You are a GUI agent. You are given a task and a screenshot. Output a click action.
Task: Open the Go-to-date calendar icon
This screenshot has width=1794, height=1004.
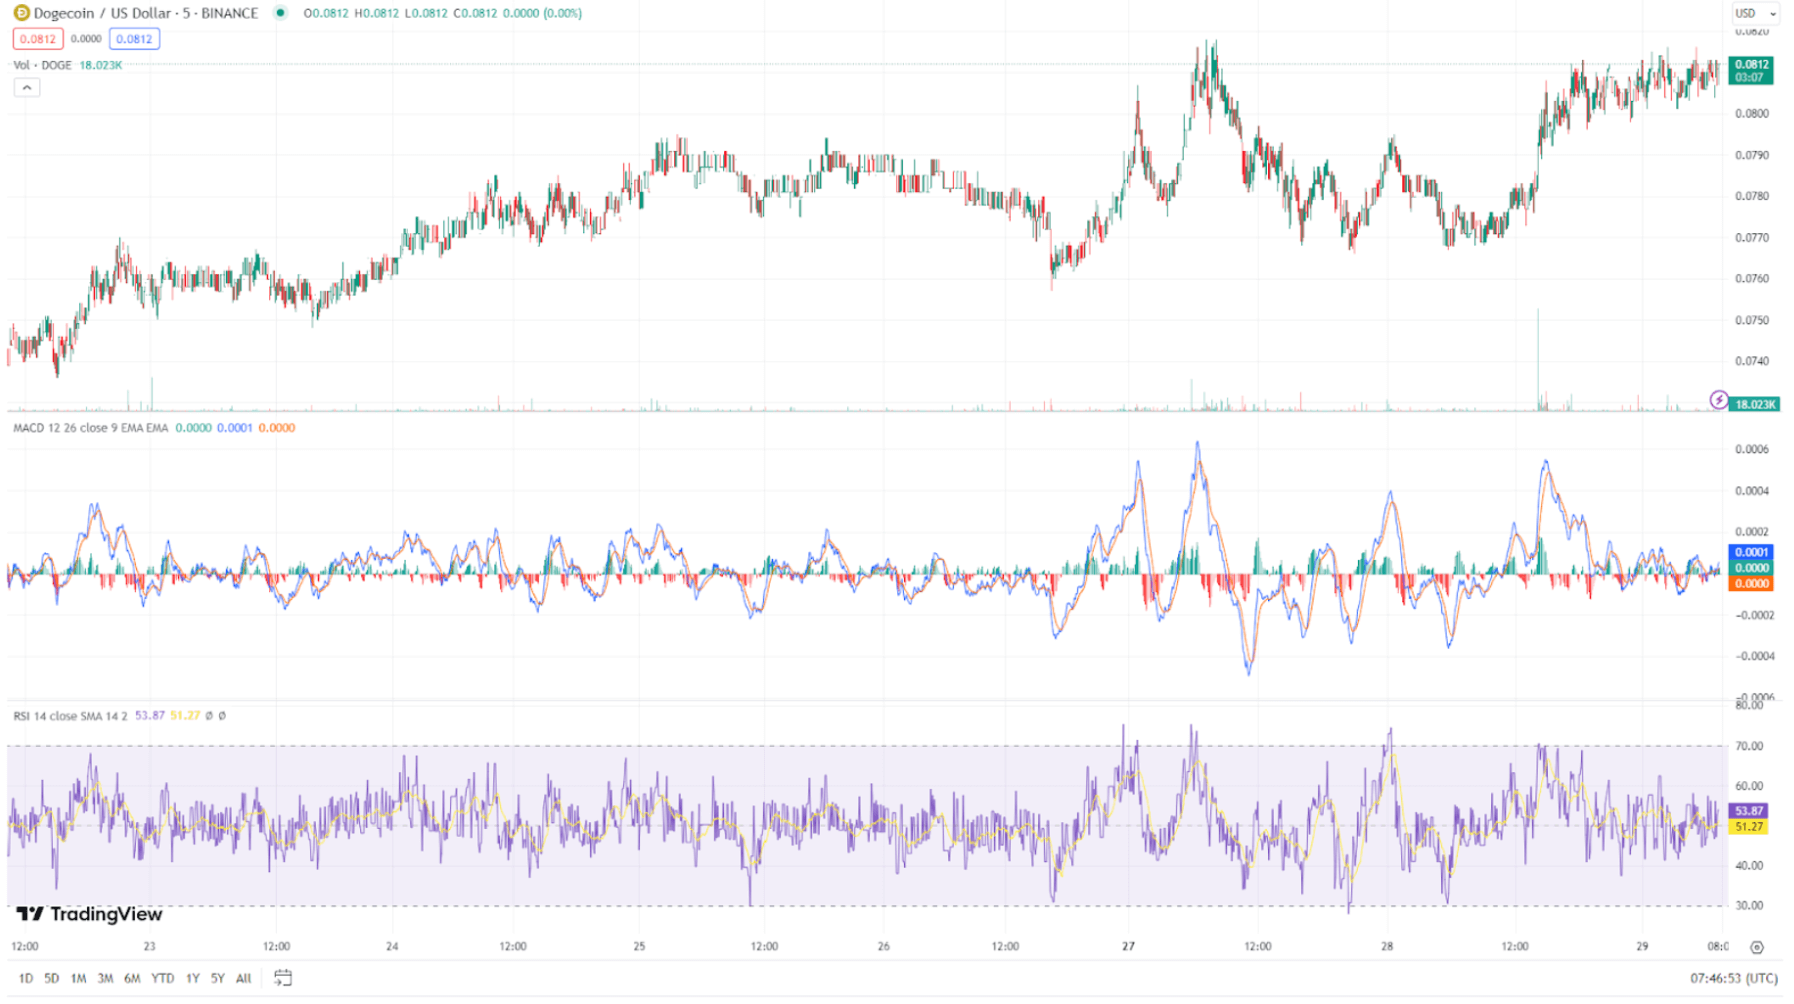[283, 978]
